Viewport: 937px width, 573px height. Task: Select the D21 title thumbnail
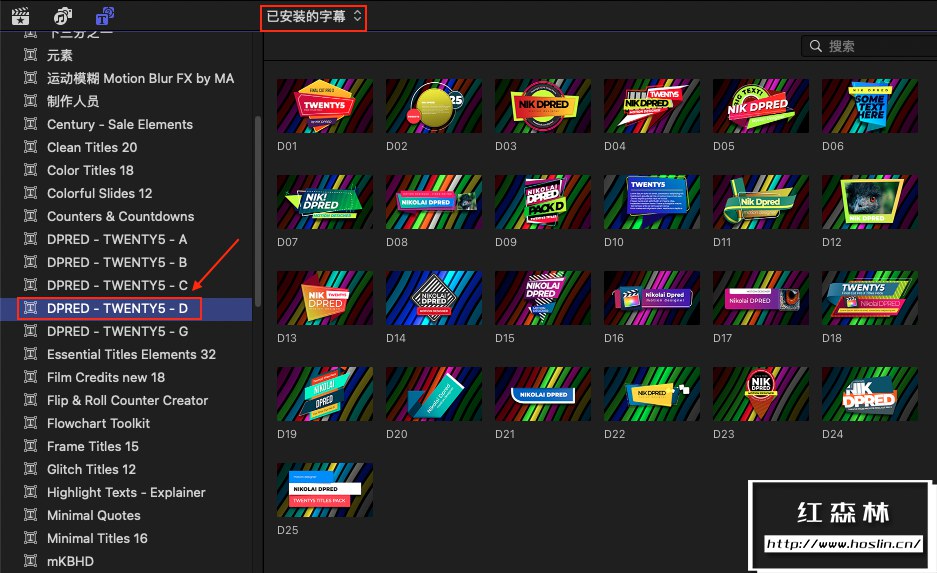click(543, 394)
